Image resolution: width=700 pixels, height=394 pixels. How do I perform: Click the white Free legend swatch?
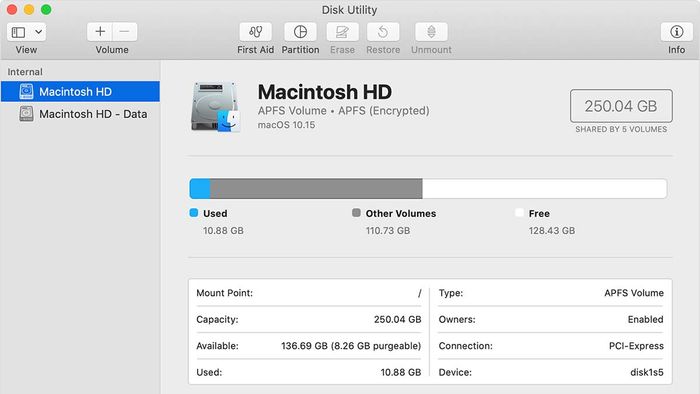point(519,213)
